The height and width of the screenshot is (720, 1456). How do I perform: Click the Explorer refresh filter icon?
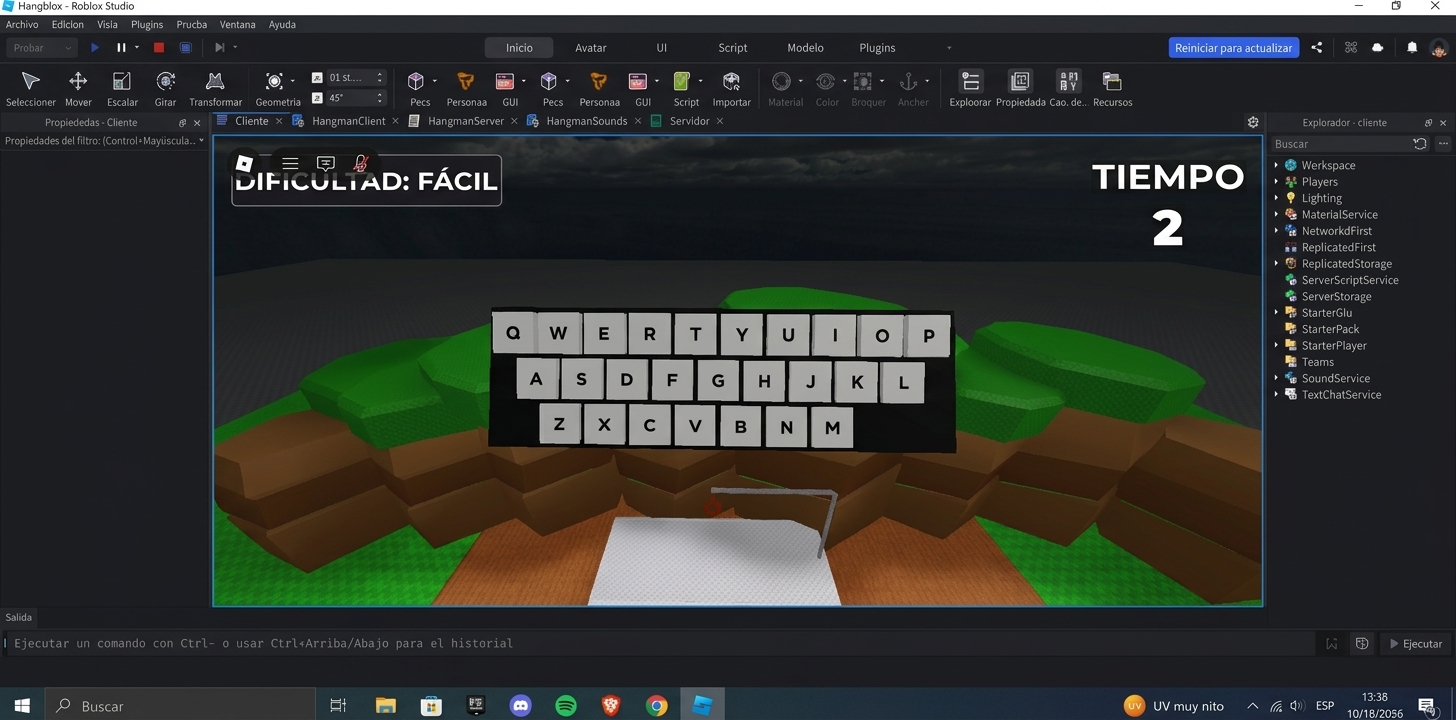pos(1420,144)
